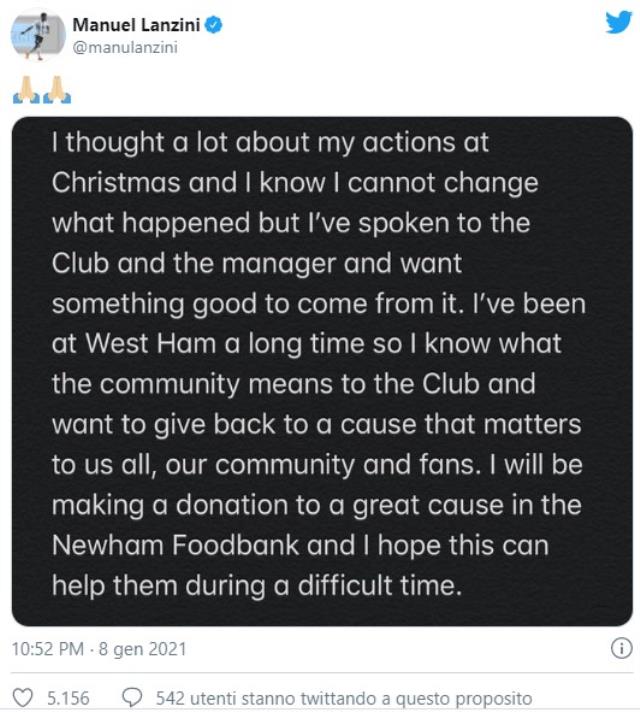
Task: Open the Manuel Lanzini display name link
Action: click(136, 25)
